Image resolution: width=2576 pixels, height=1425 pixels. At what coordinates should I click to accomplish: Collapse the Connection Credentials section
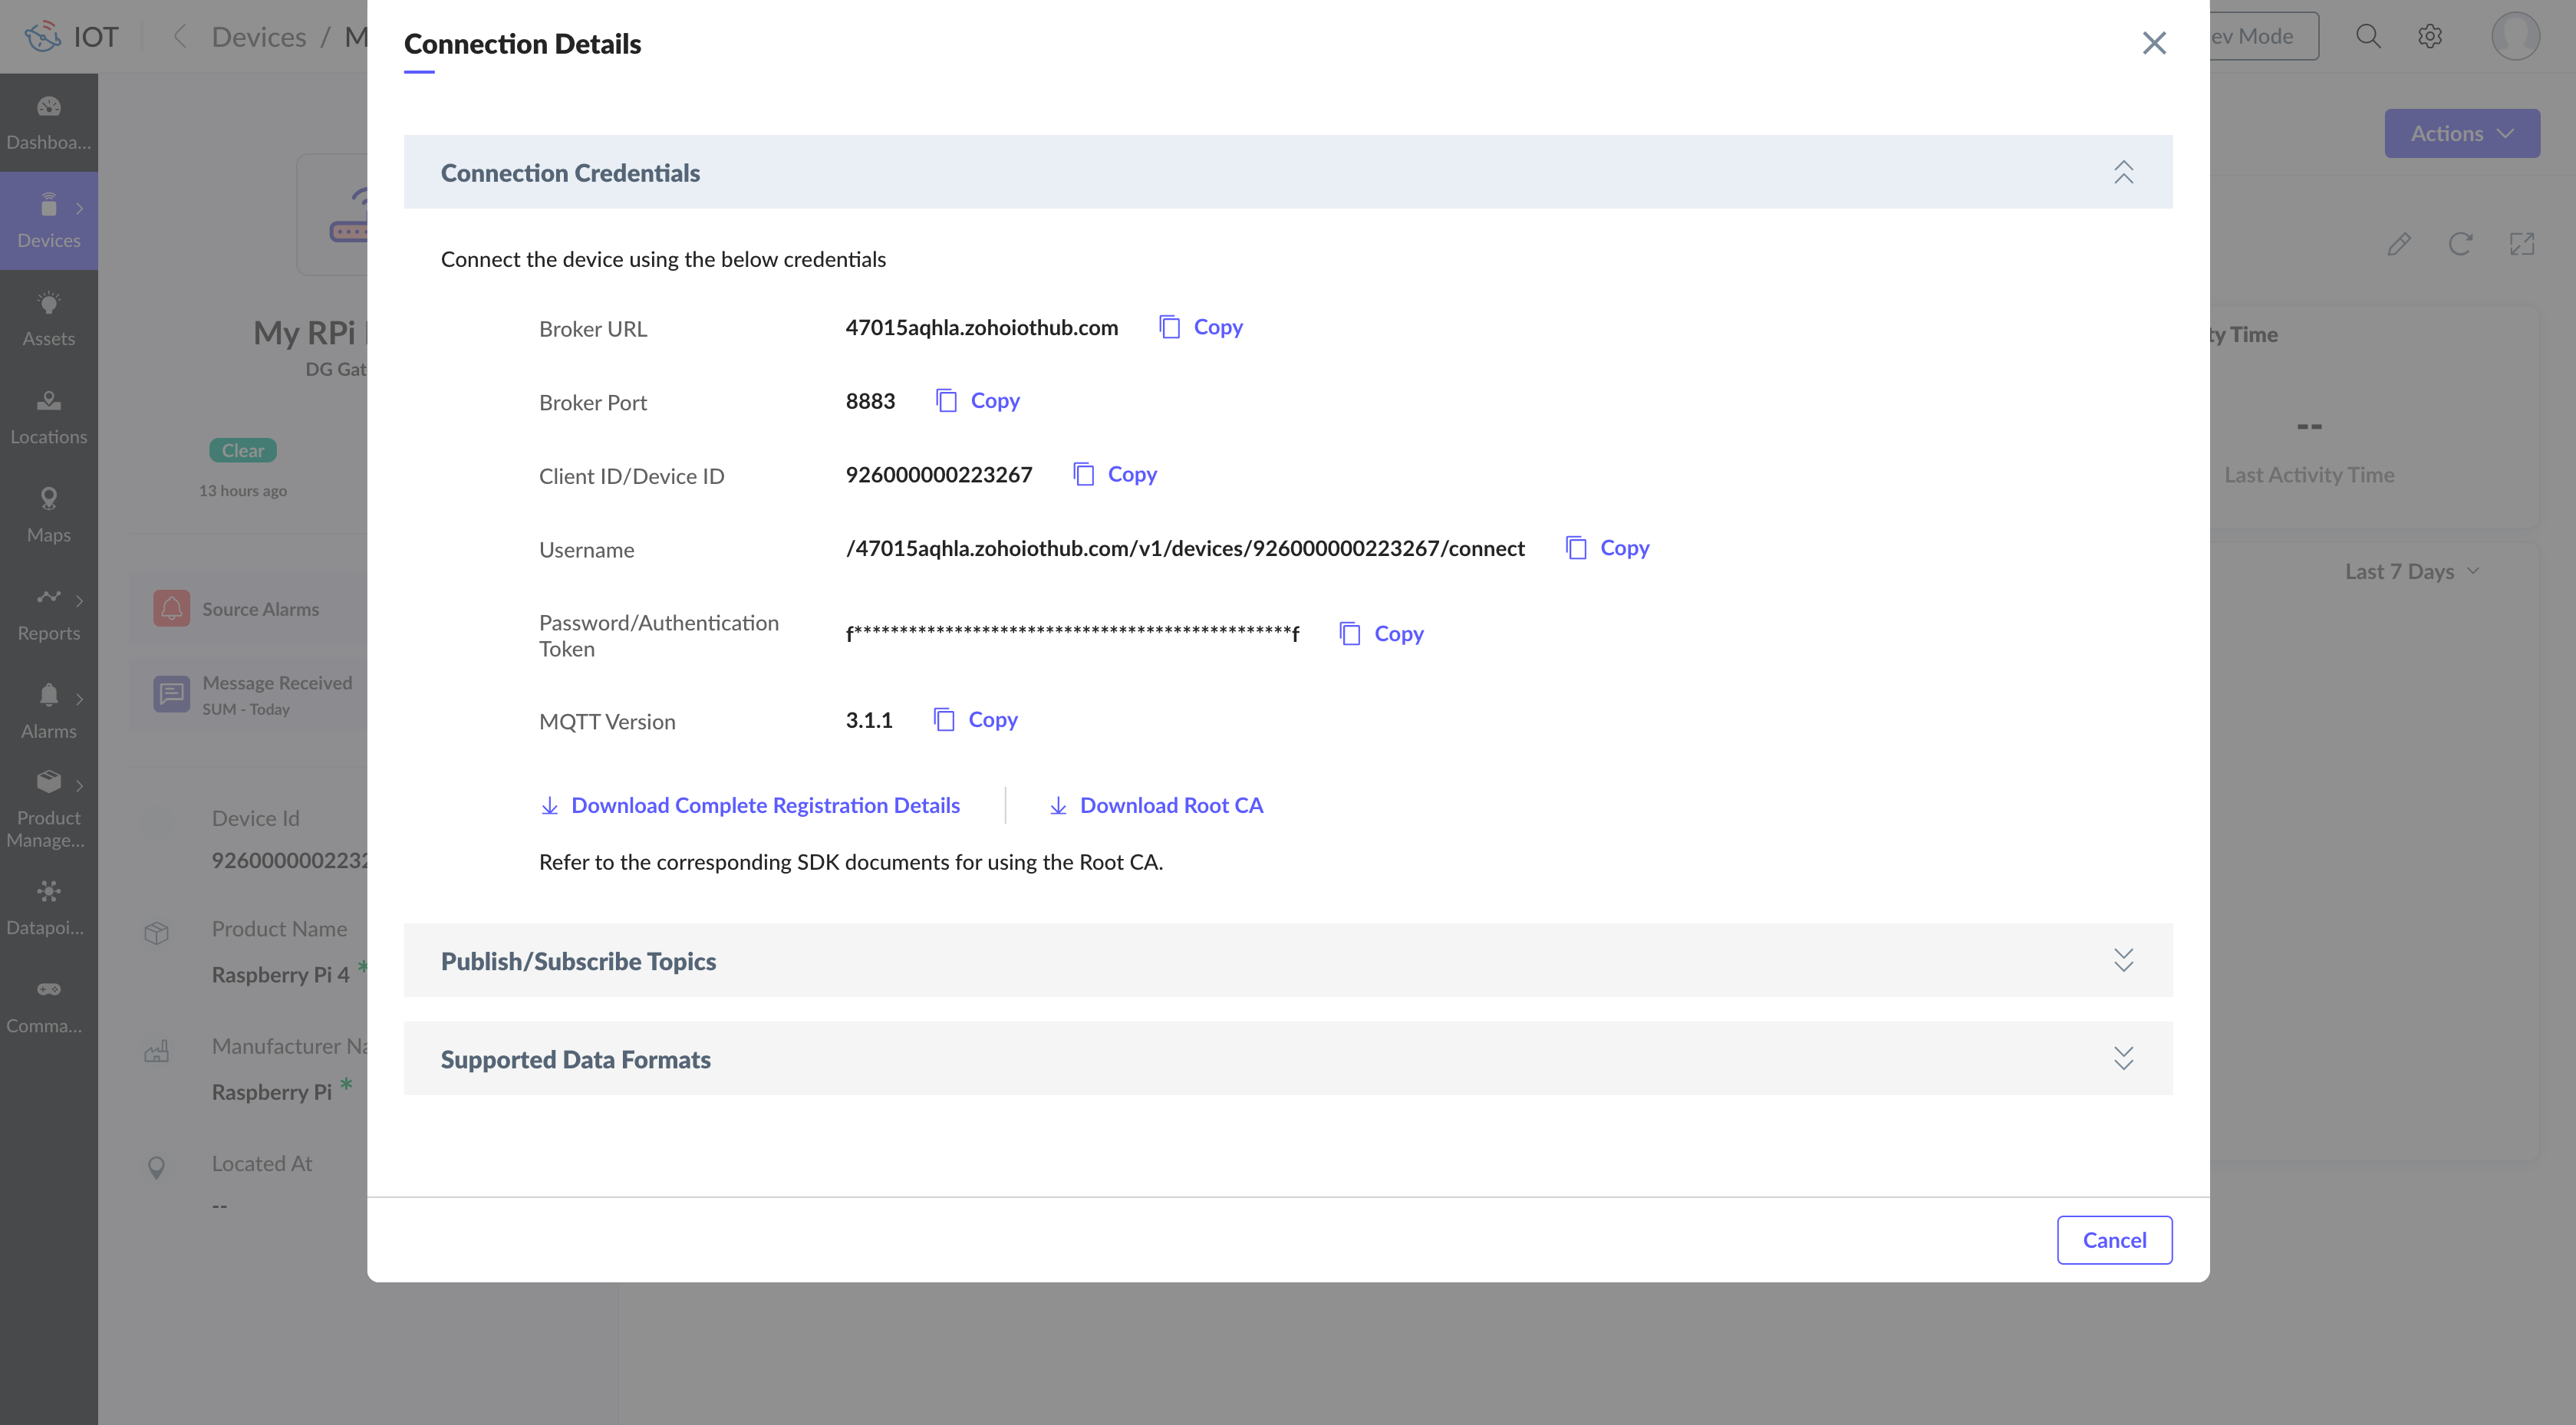tap(2123, 172)
